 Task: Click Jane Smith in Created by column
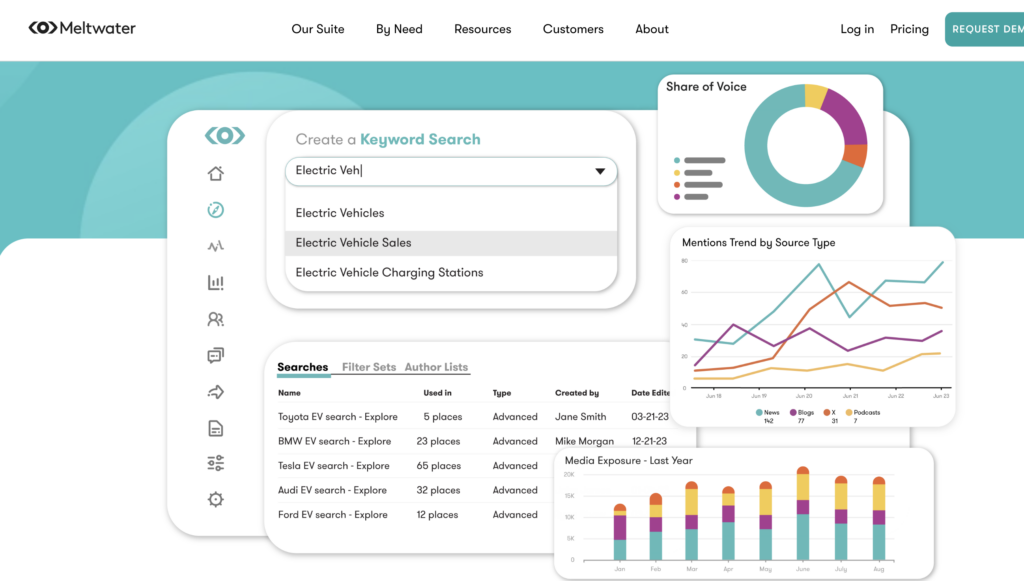581,416
